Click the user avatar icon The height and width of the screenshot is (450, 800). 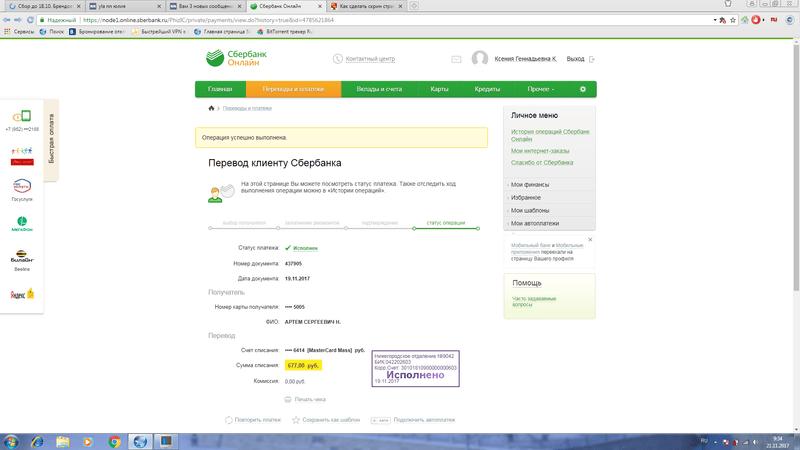coord(480,59)
